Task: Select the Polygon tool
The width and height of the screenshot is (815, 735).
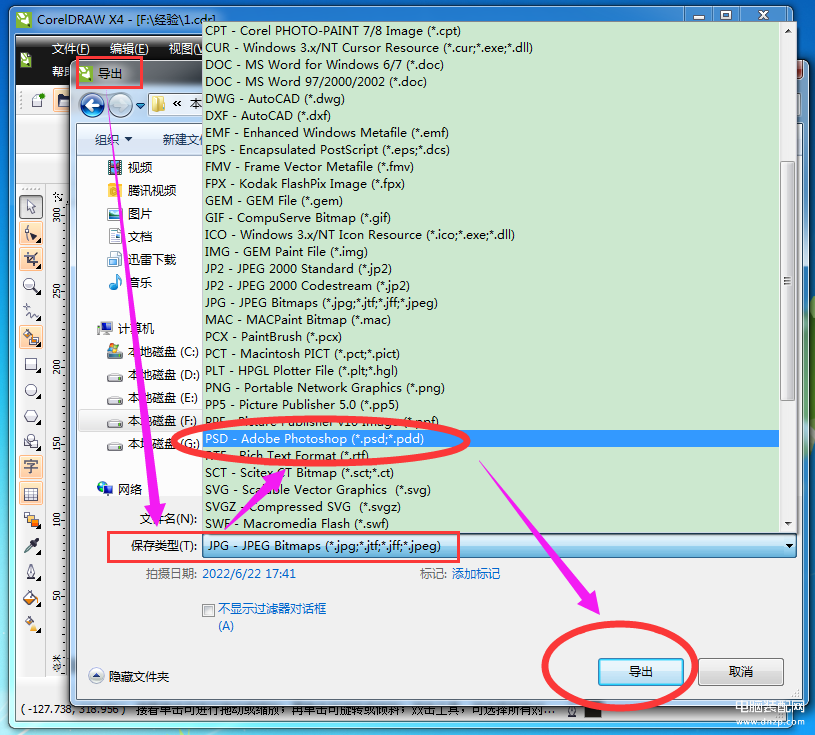Action: (31, 416)
